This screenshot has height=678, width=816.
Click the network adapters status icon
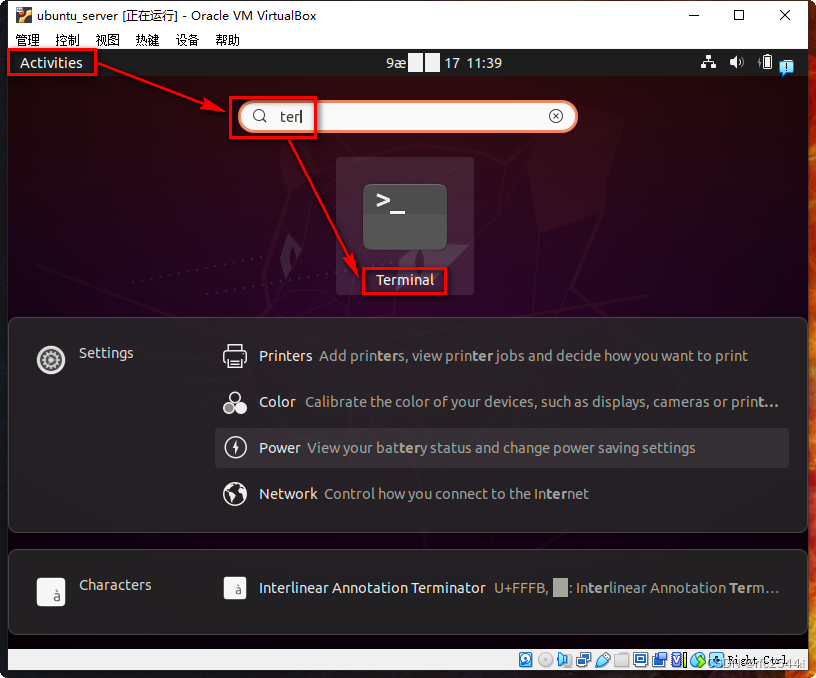point(583,660)
